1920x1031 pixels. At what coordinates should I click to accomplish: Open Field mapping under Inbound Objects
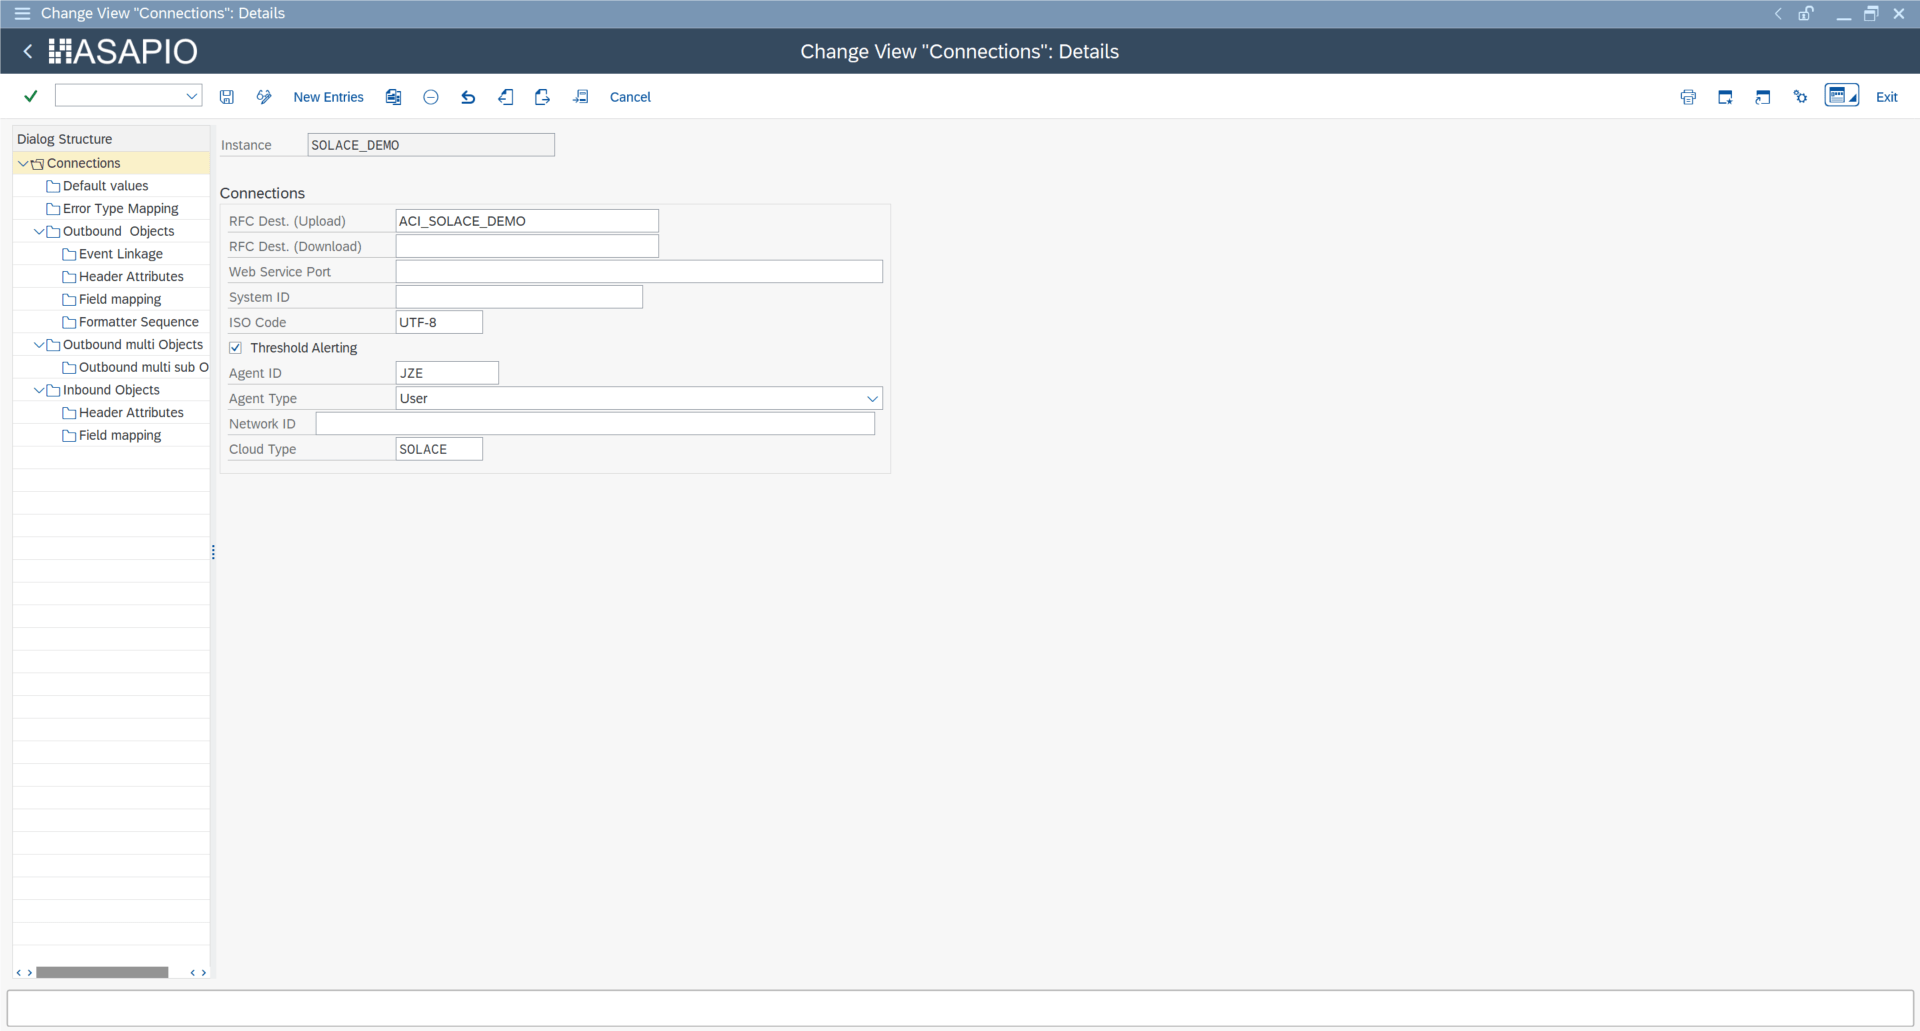pos(120,435)
